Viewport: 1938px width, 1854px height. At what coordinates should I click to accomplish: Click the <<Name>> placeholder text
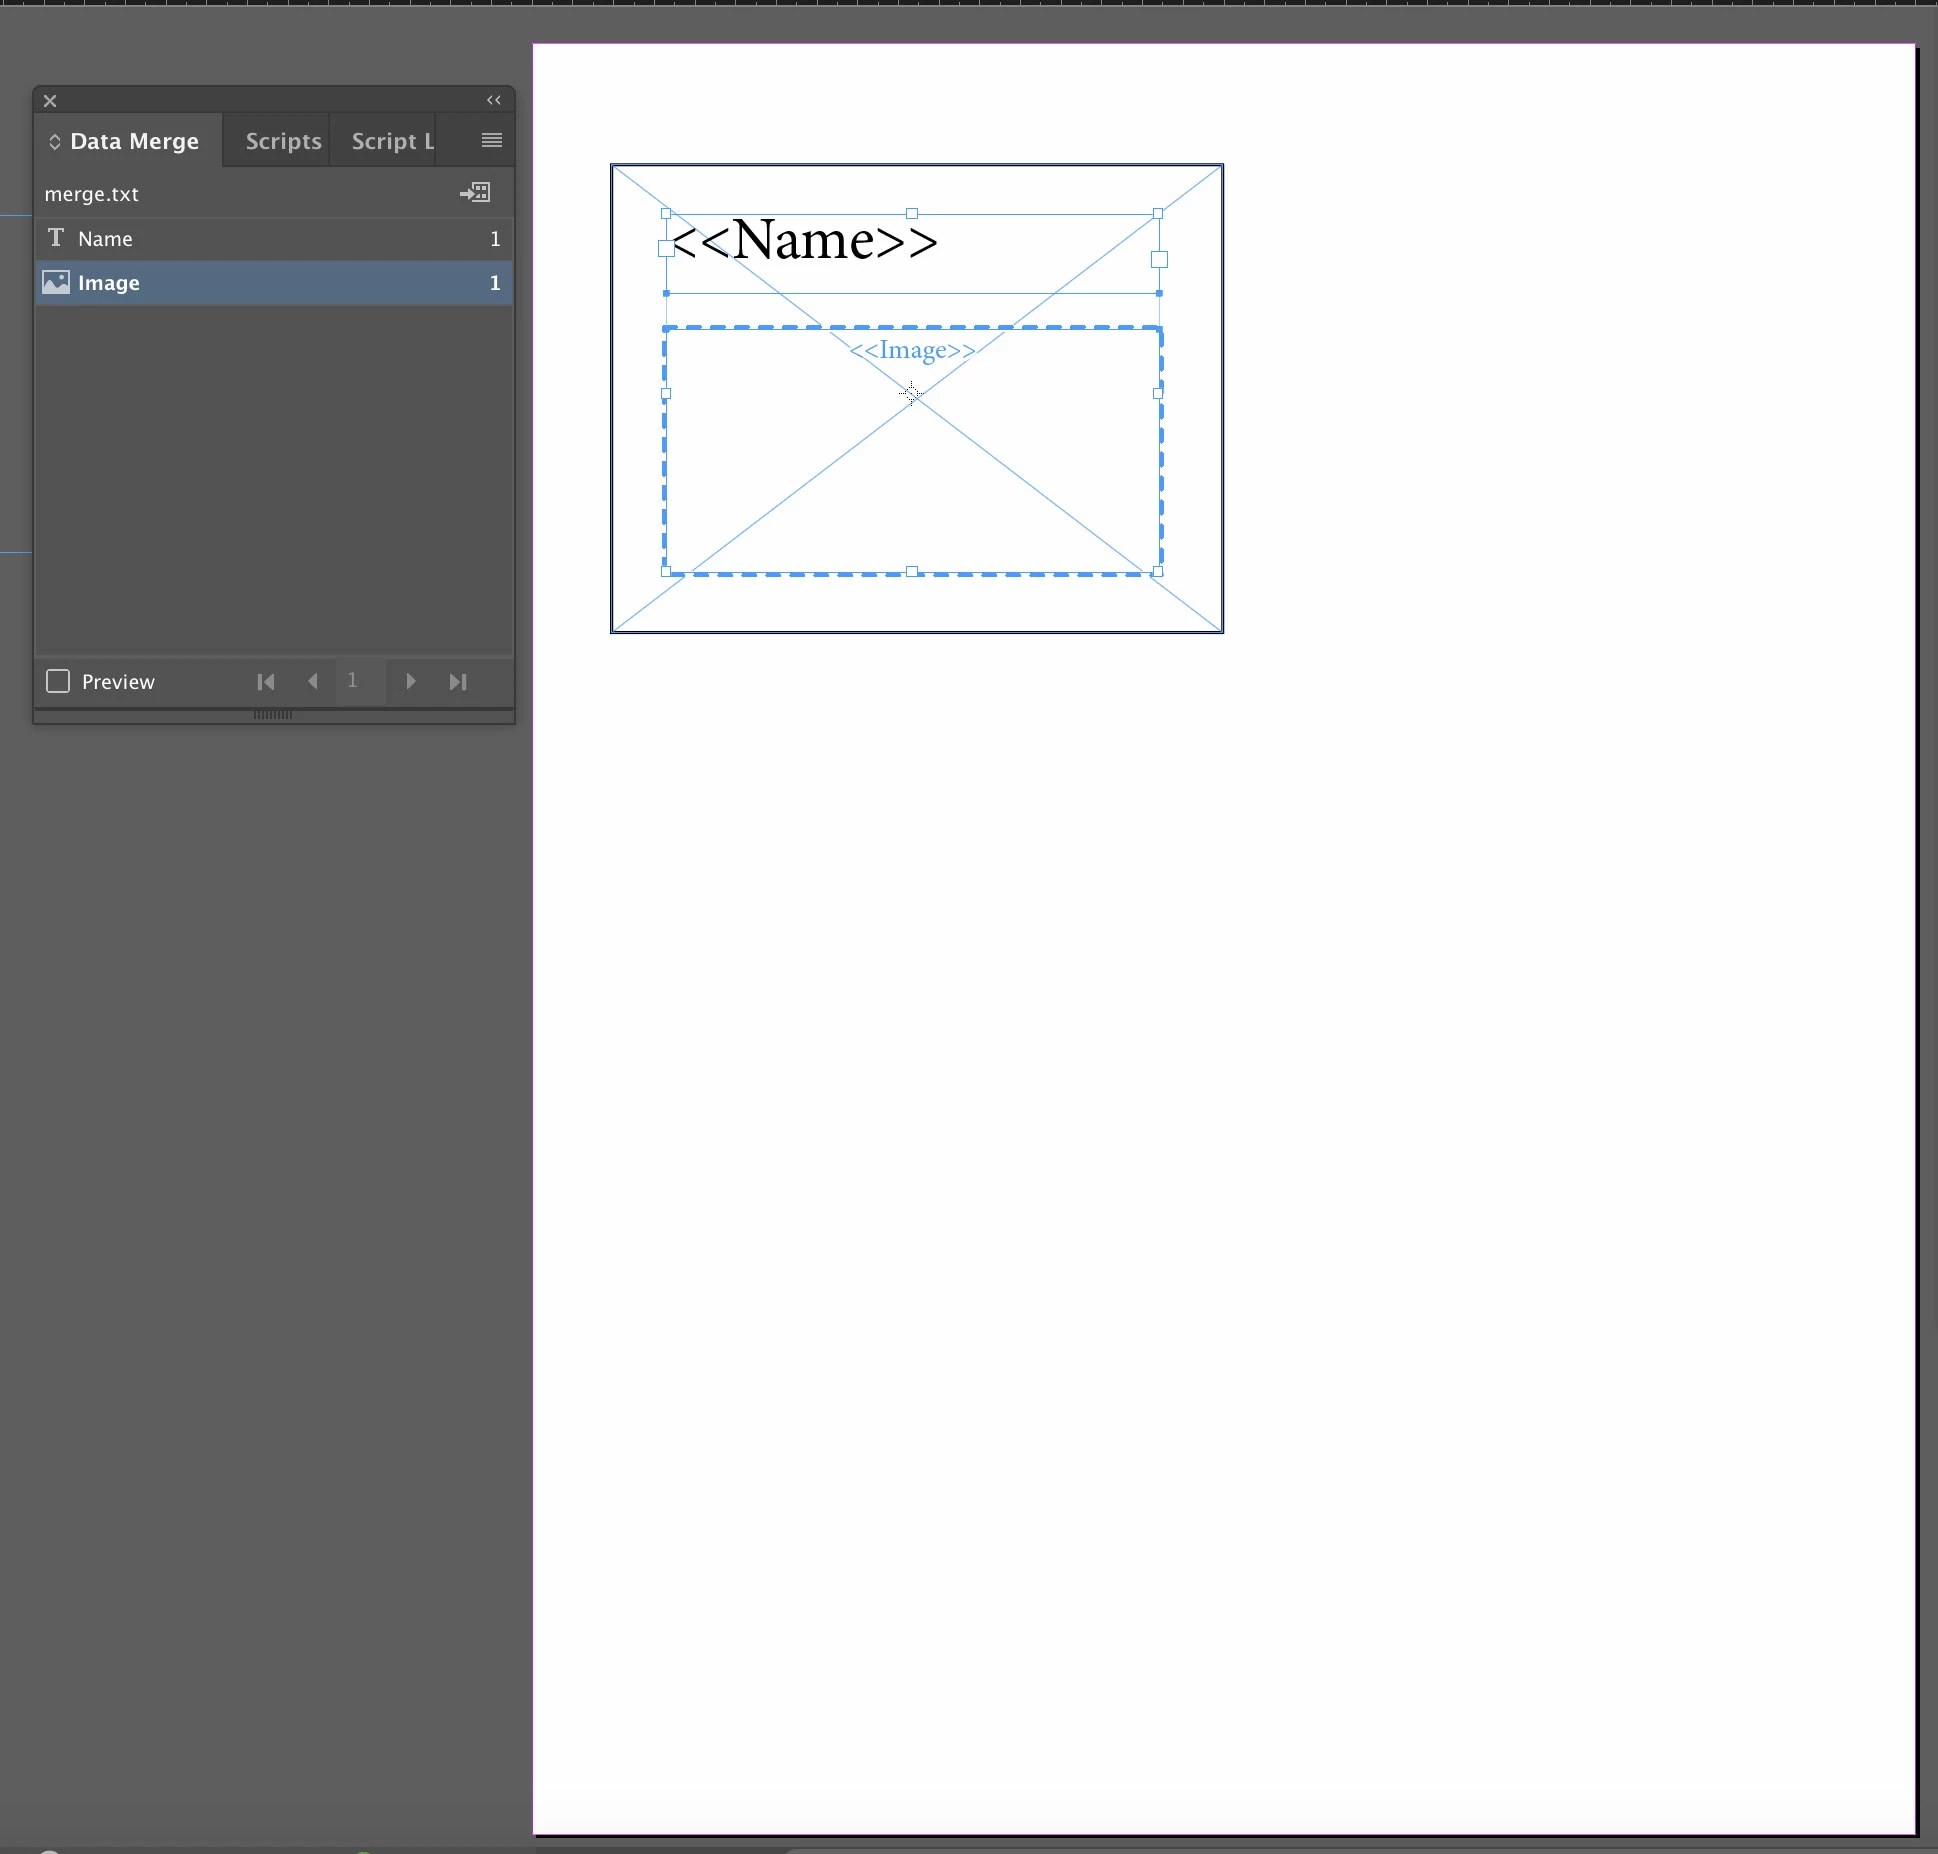[805, 241]
